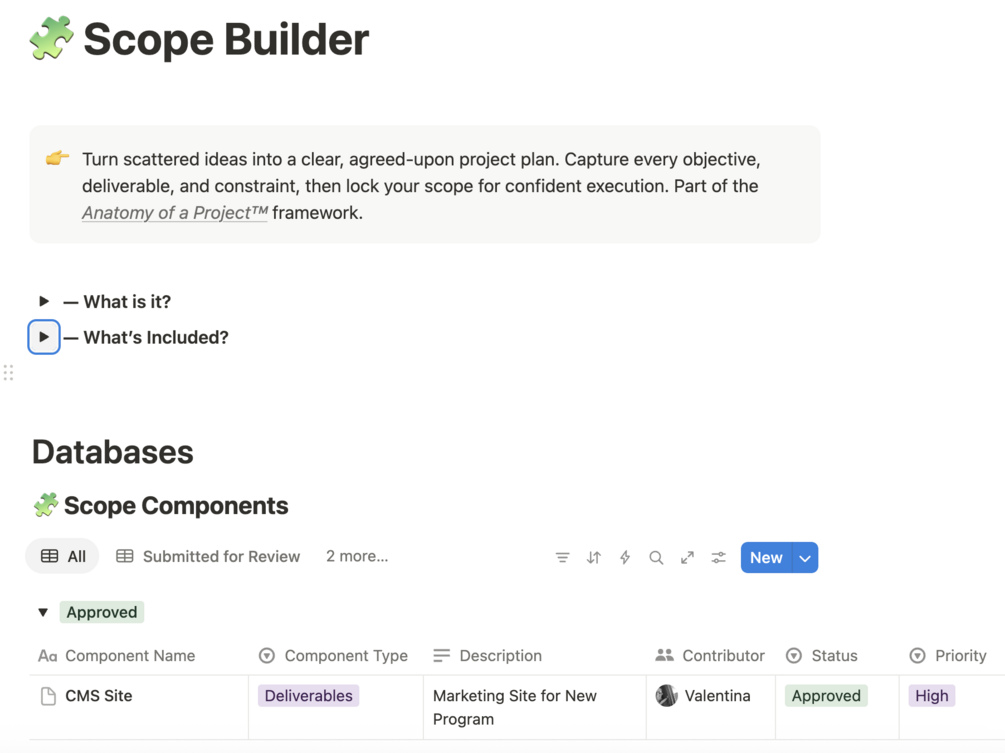
Task: Open the Anatomy of a Project link
Action: (x=175, y=212)
